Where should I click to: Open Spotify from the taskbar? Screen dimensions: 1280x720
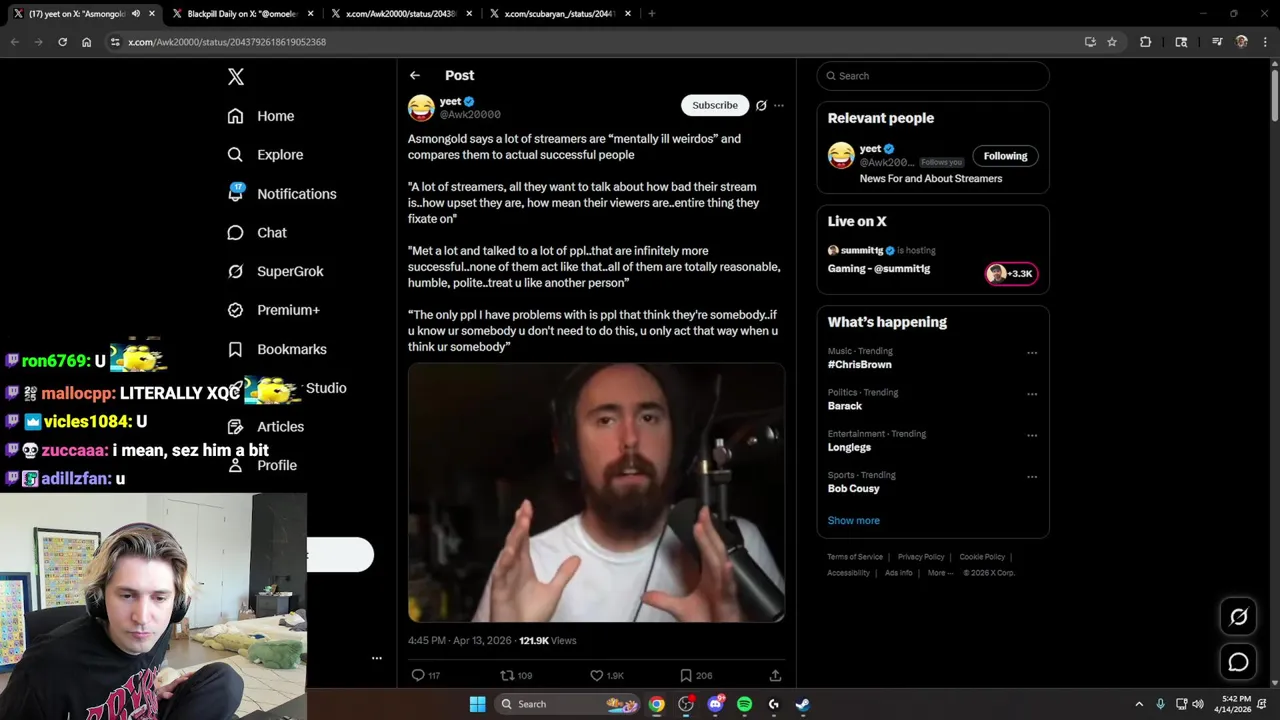[744, 704]
